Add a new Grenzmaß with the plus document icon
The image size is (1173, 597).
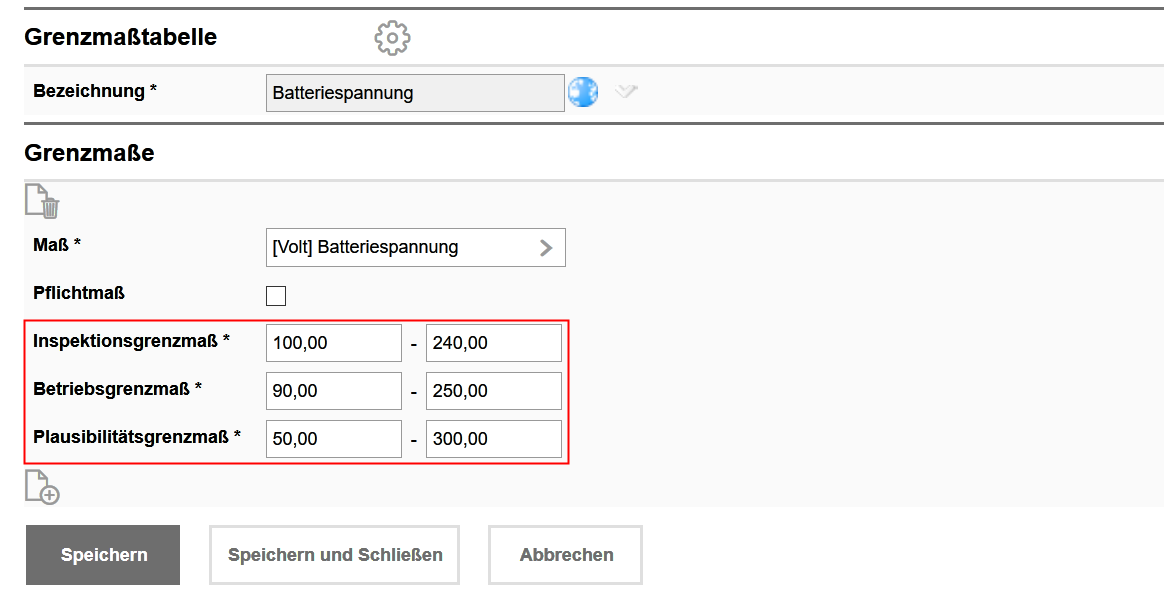[x=41, y=488]
